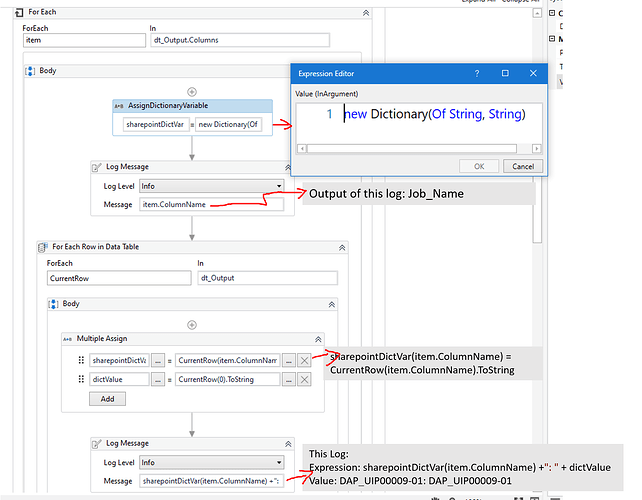Click the sharepointDictVar field in Multiple Assign
Viewport: 642px width, 500px height.
pyautogui.click(x=120, y=360)
